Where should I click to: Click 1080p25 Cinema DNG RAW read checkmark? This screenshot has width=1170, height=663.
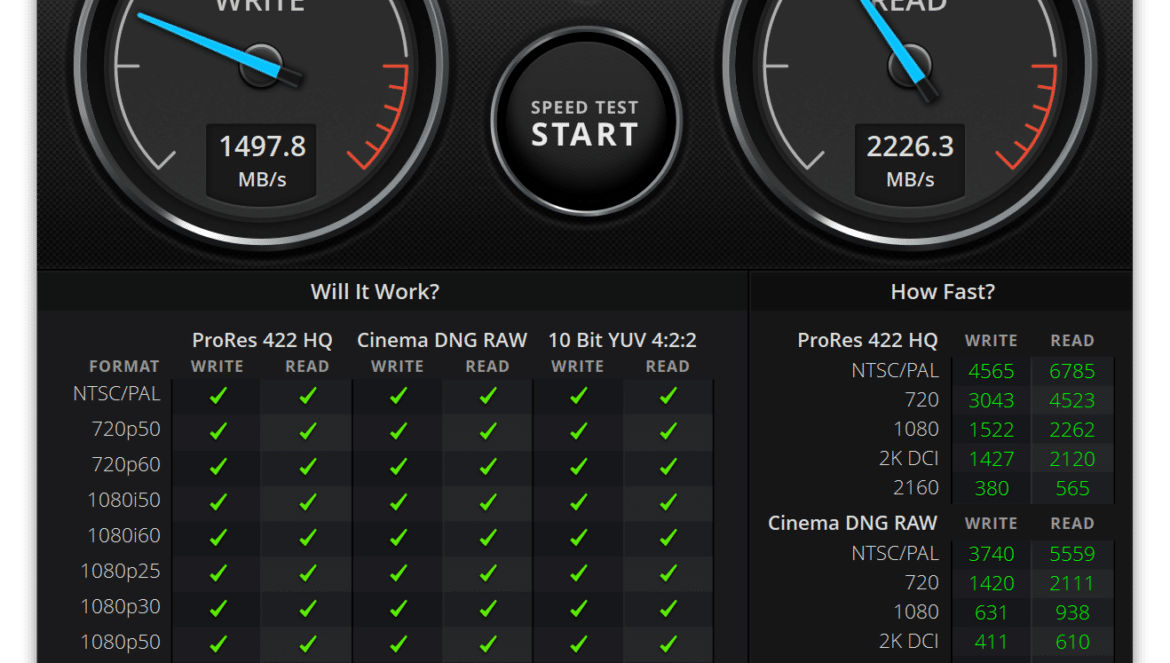[x=488, y=573]
